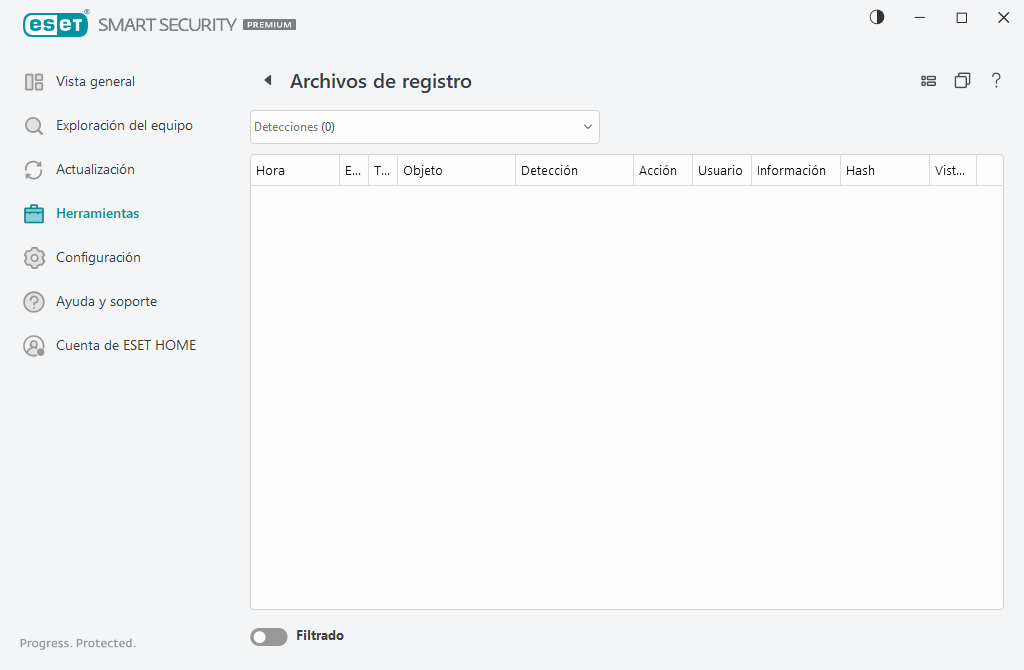This screenshot has width=1024, height=670.
Task: Toggle the Filtrado switch off
Action: pyautogui.click(x=268, y=636)
